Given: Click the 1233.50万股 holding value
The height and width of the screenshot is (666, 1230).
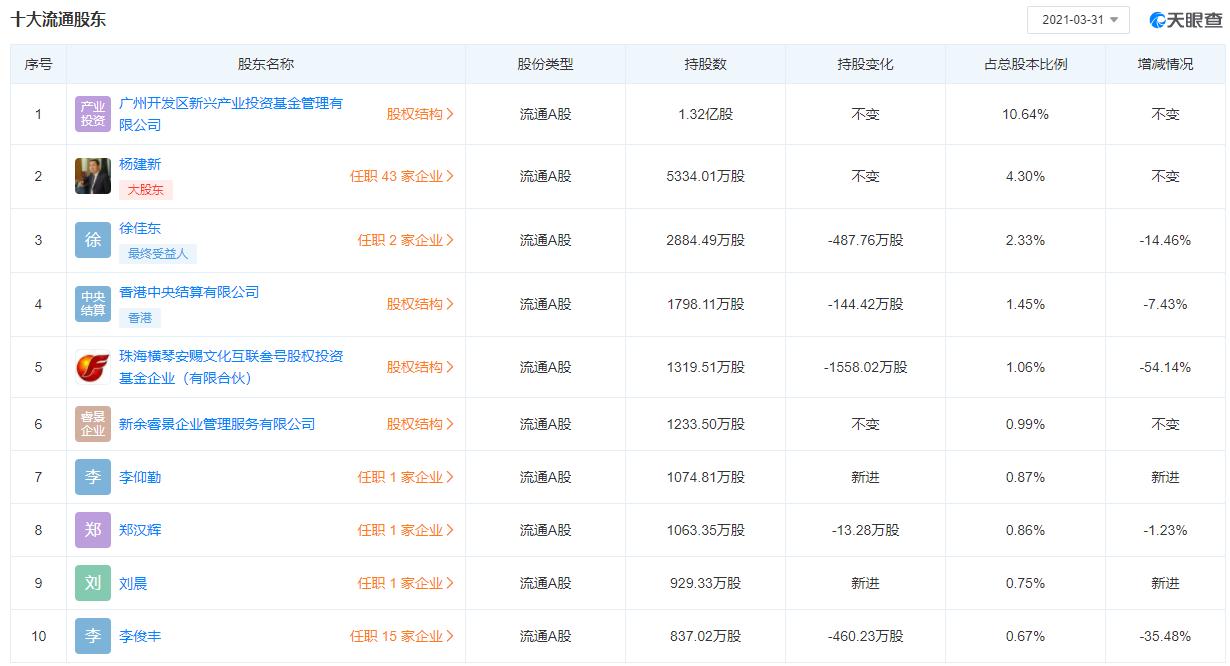Looking at the screenshot, I should [x=706, y=424].
